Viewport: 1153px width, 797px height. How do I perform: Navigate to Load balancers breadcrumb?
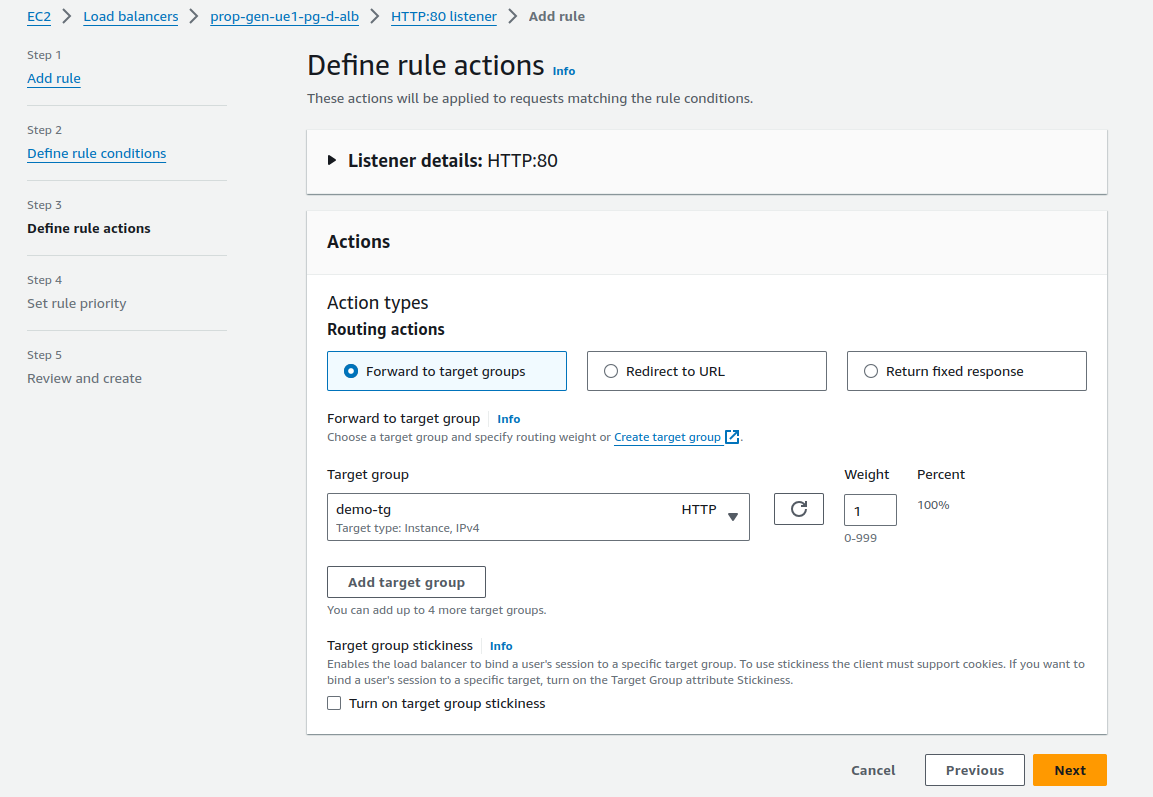pyautogui.click(x=130, y=16)
